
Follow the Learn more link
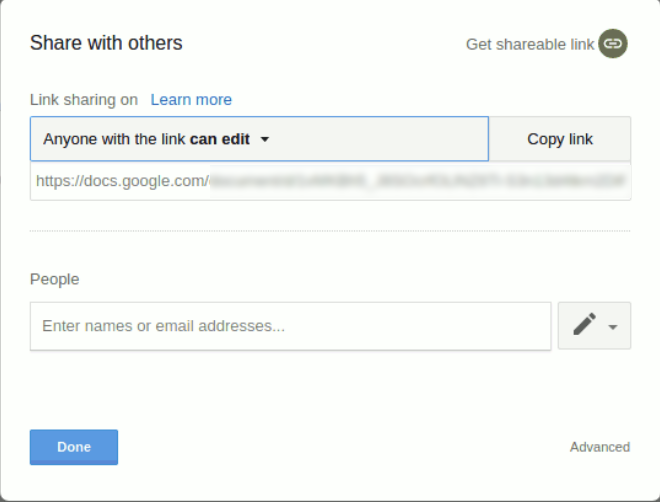coord(191,100)
